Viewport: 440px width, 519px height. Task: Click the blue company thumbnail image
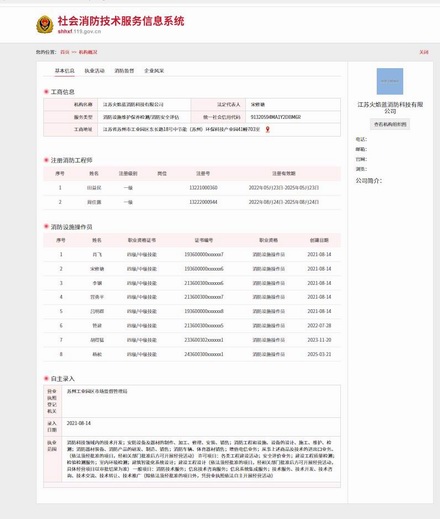coord(390,81)
